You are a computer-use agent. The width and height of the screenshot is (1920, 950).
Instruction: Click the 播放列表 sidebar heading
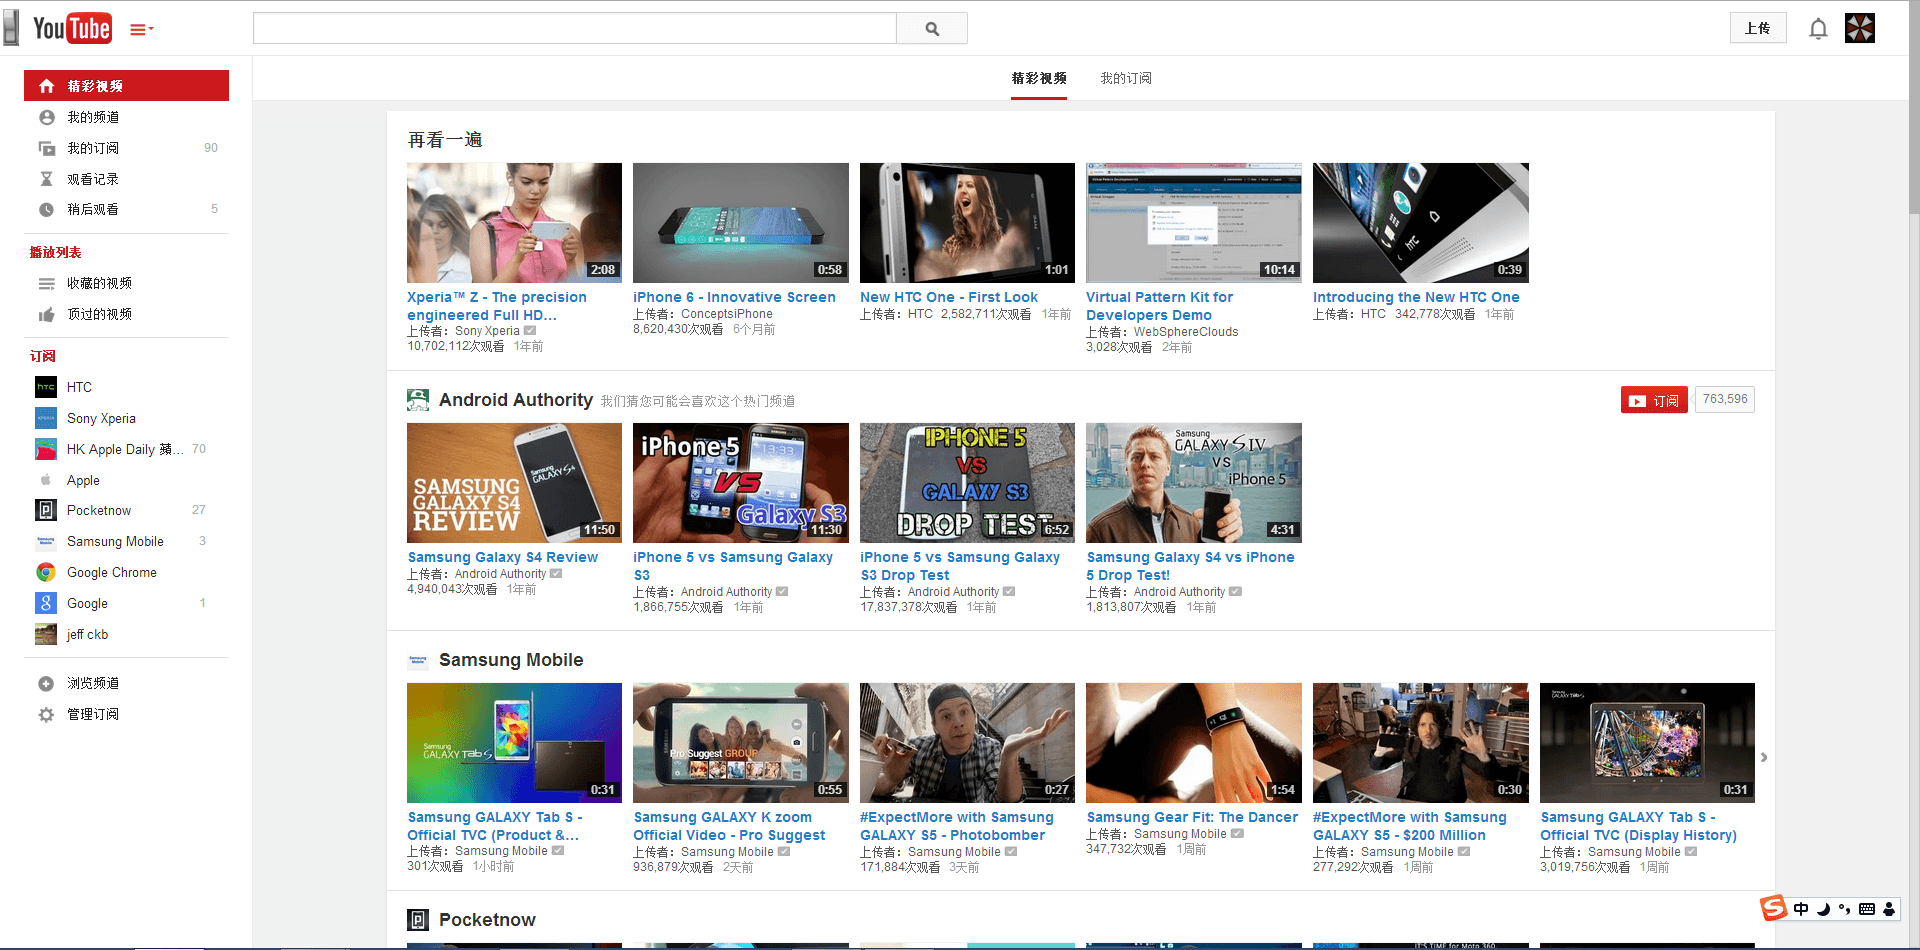pyautogui.click(x=56, y=252)
